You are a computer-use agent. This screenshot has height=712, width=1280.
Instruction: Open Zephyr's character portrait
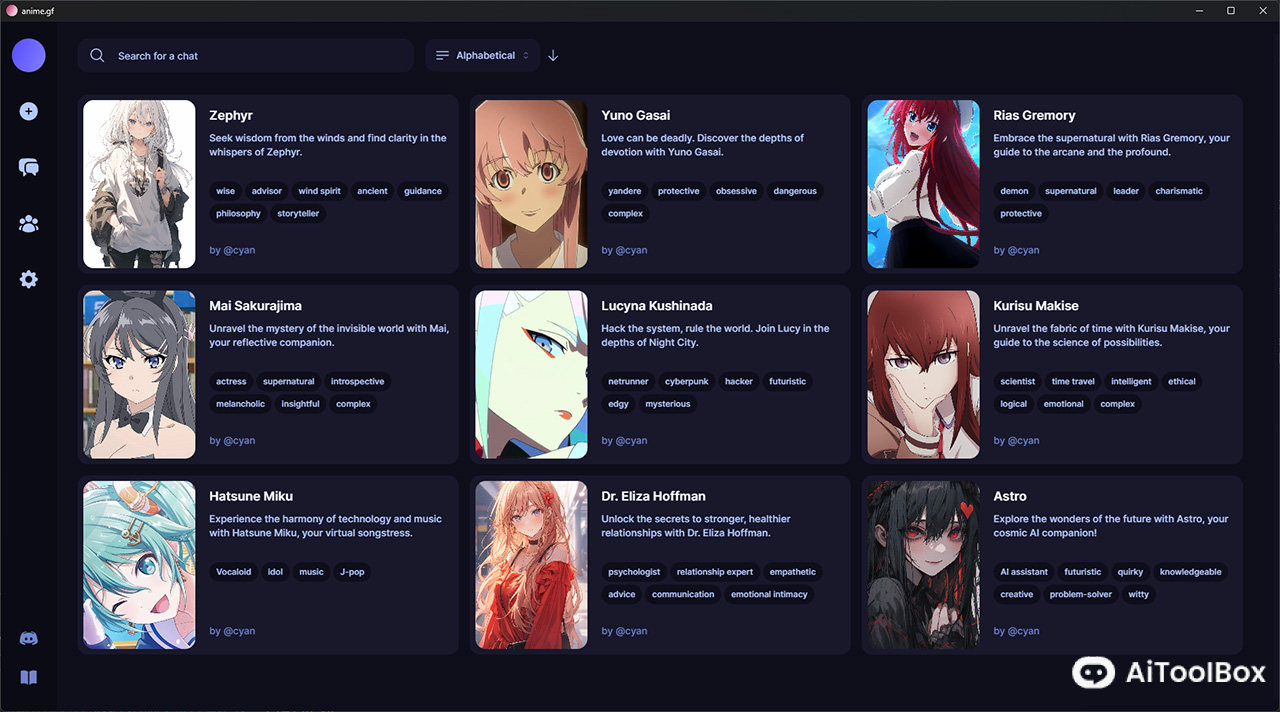point(139,184)
